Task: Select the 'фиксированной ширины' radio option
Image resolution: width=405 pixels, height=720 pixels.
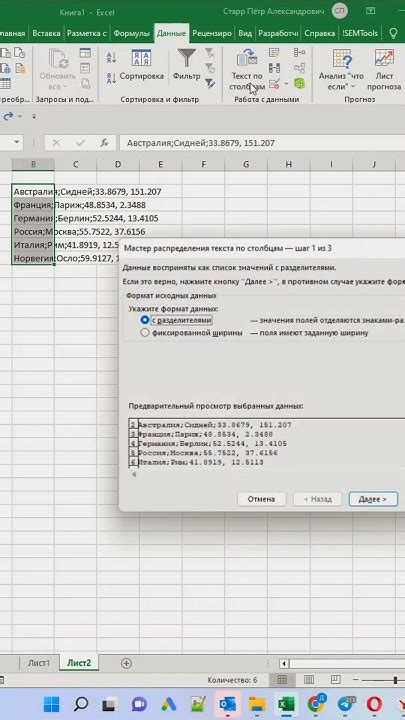Action: coord(146,333)
